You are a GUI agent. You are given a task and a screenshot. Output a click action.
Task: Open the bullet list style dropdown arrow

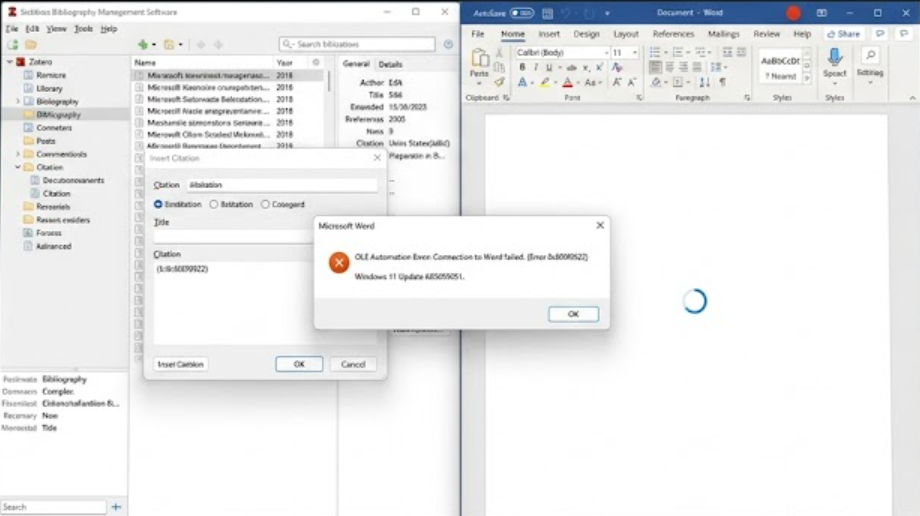pyautogui.click(x=666, y=53)
